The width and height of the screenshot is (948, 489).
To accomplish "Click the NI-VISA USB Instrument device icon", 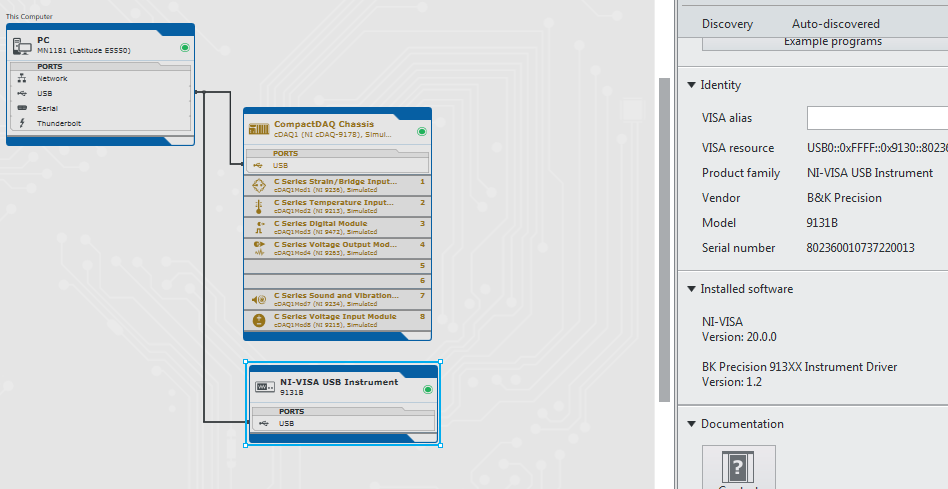I will 265,387.
